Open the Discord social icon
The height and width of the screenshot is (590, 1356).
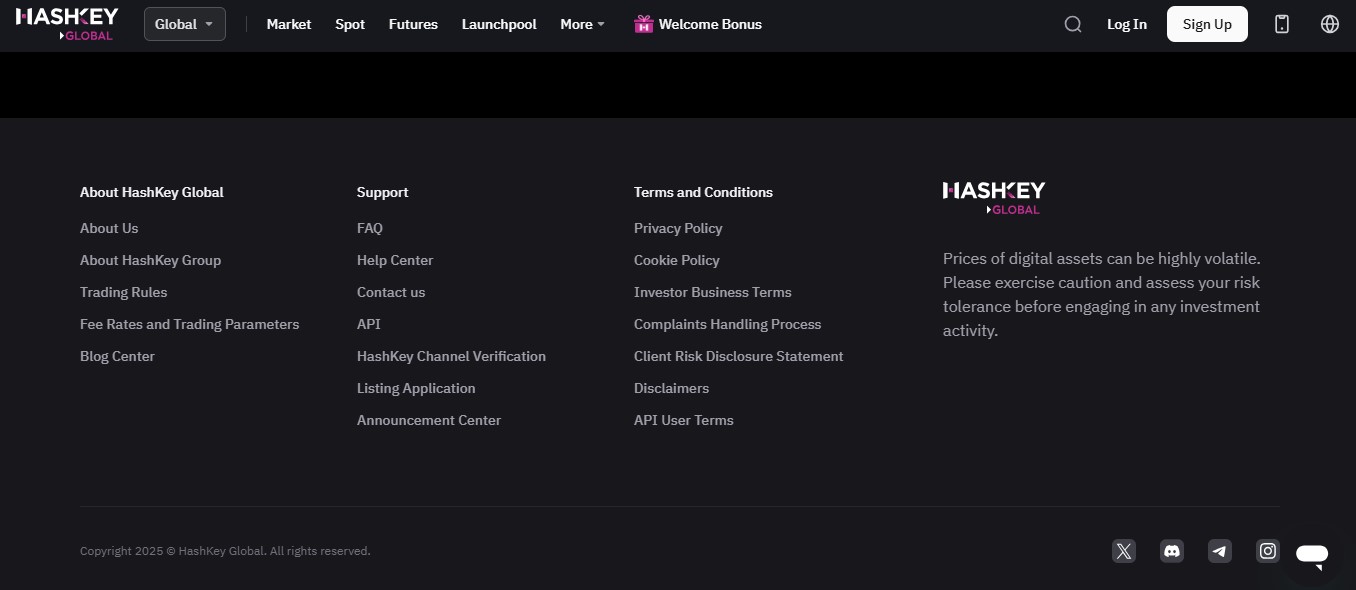point(1172,551)
